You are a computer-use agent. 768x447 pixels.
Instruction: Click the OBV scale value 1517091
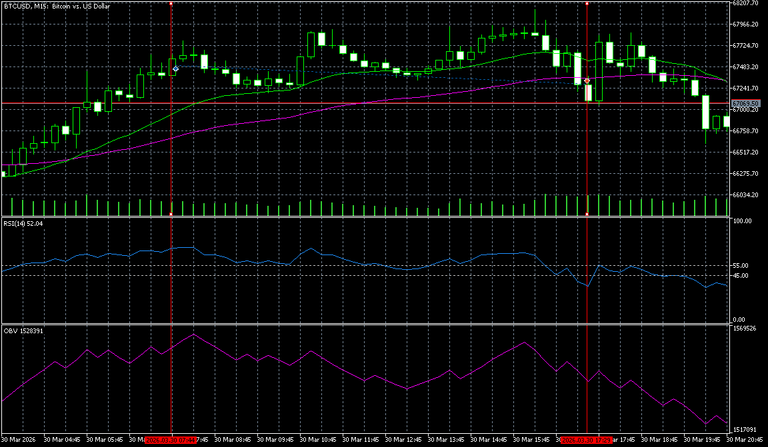[743, 429]
